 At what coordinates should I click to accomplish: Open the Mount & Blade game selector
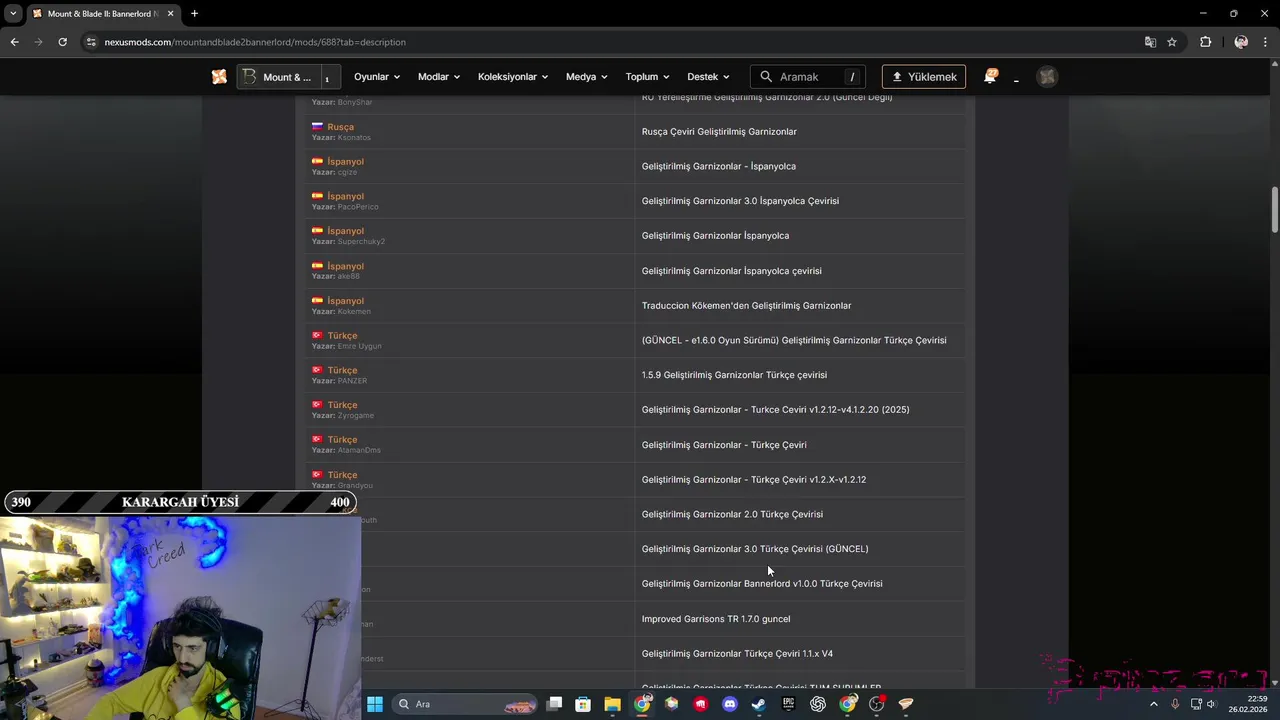pos(289,77)
